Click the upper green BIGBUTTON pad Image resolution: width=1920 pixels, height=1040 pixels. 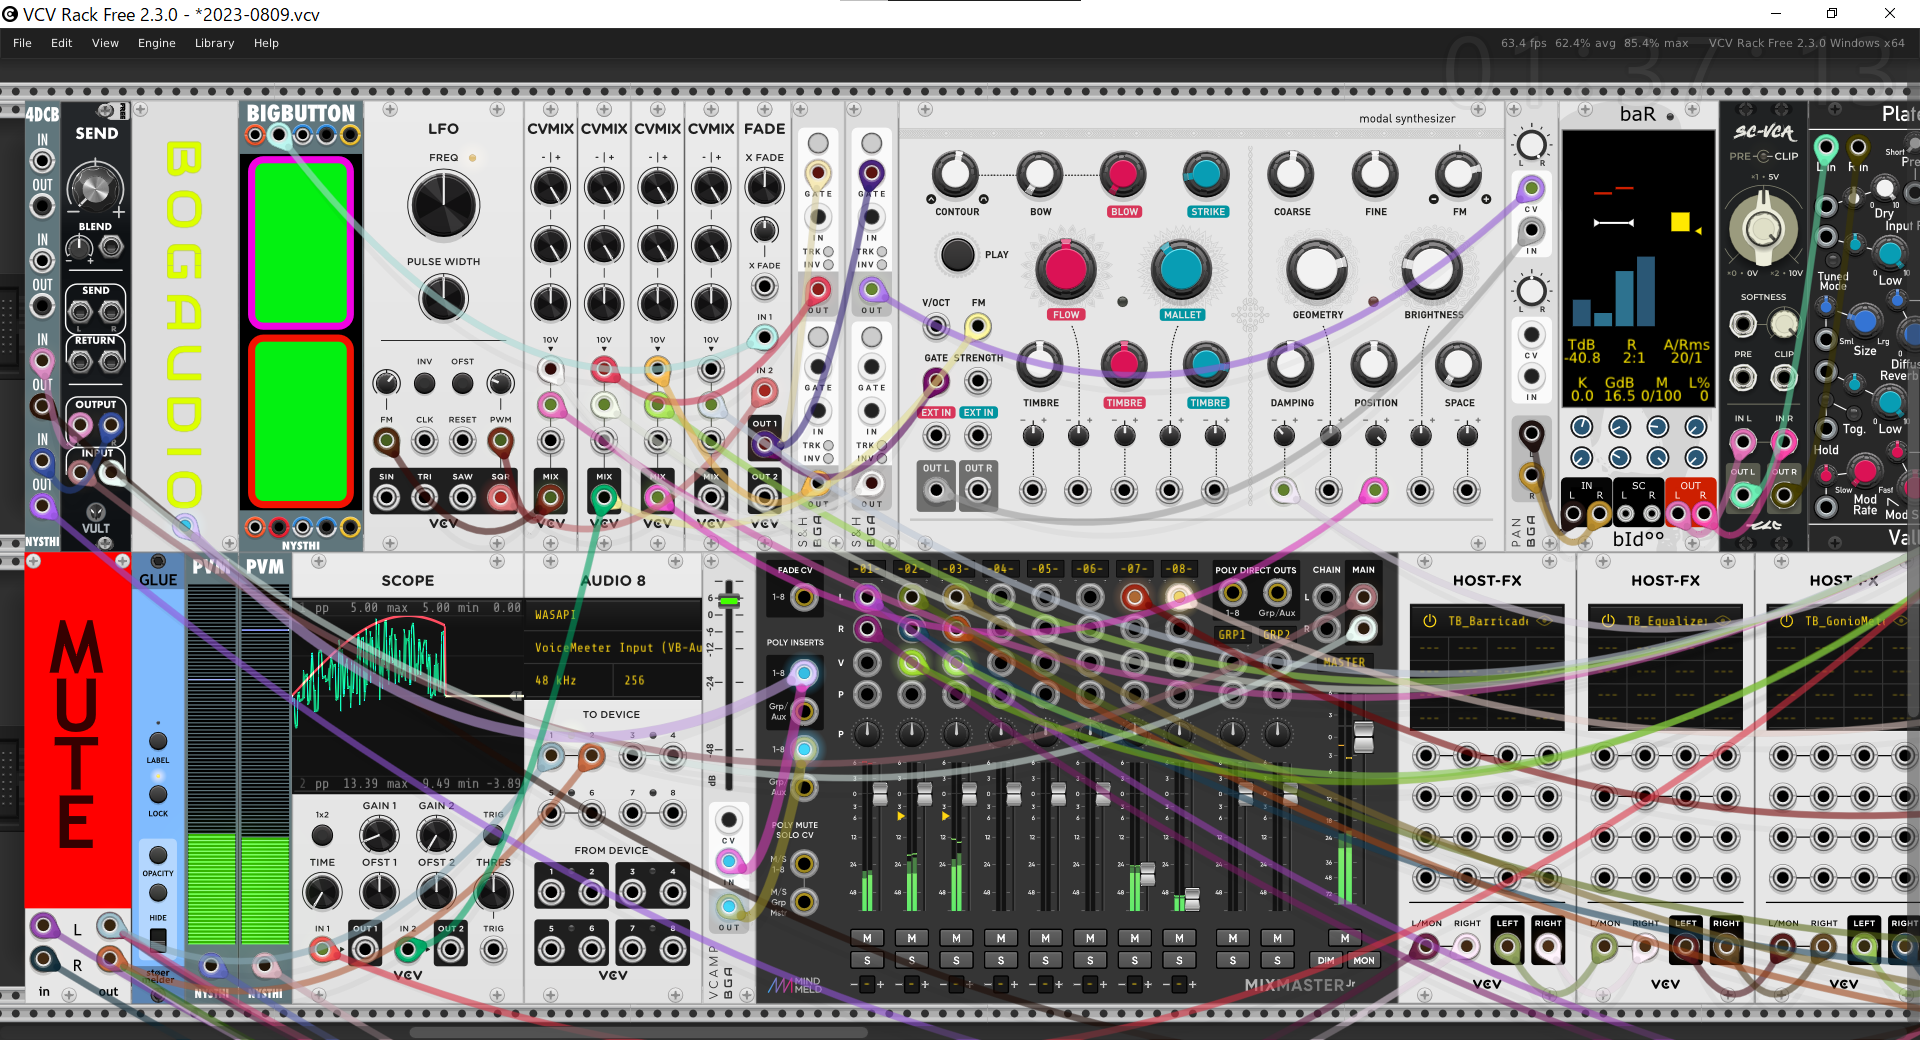click(x=300, y=243)
